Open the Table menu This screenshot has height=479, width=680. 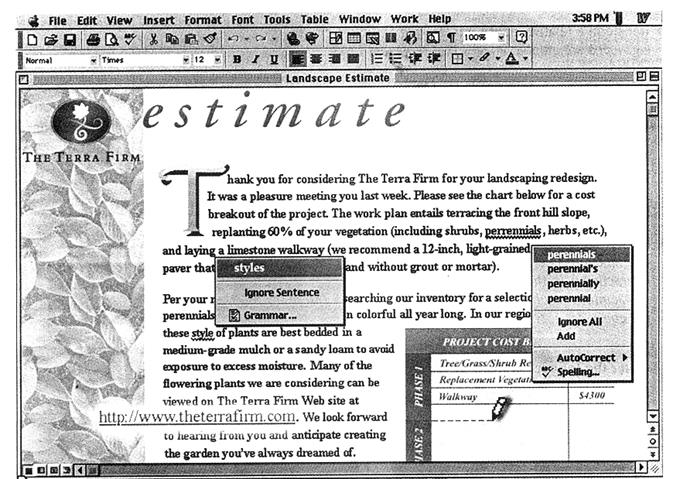(x=314, y=20)
